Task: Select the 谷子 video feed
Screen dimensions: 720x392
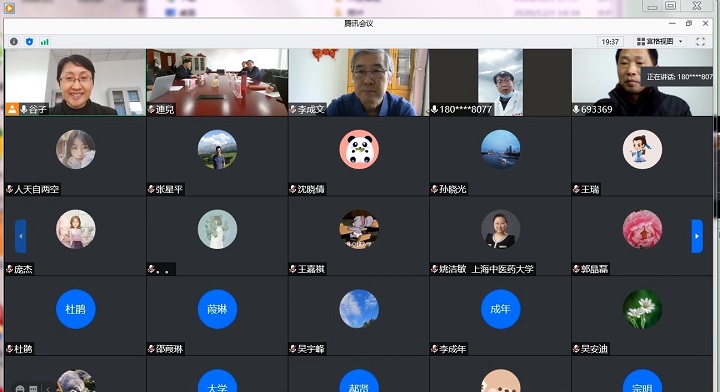Action: (75, 82)
